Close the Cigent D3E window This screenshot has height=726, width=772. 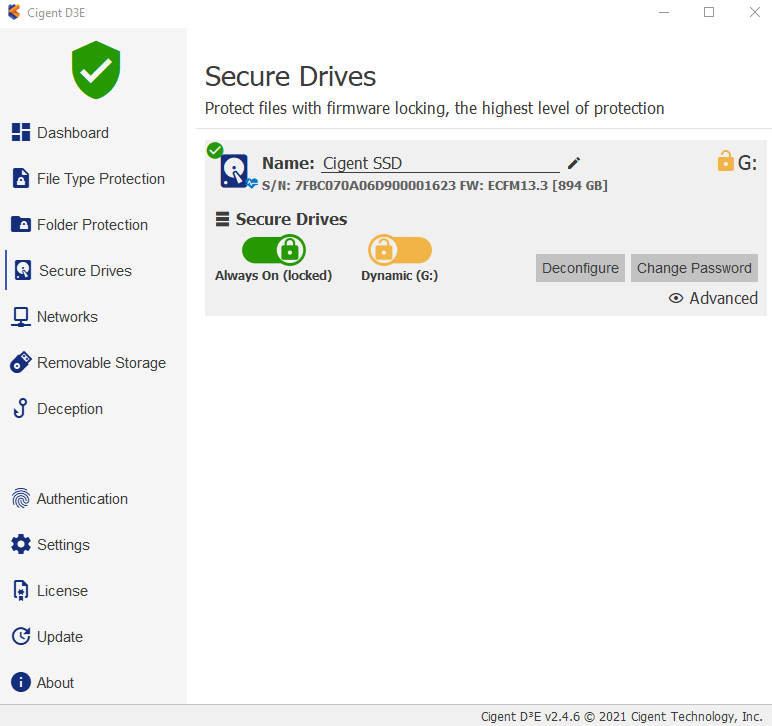pyautogui.click(x=755, y=12)
